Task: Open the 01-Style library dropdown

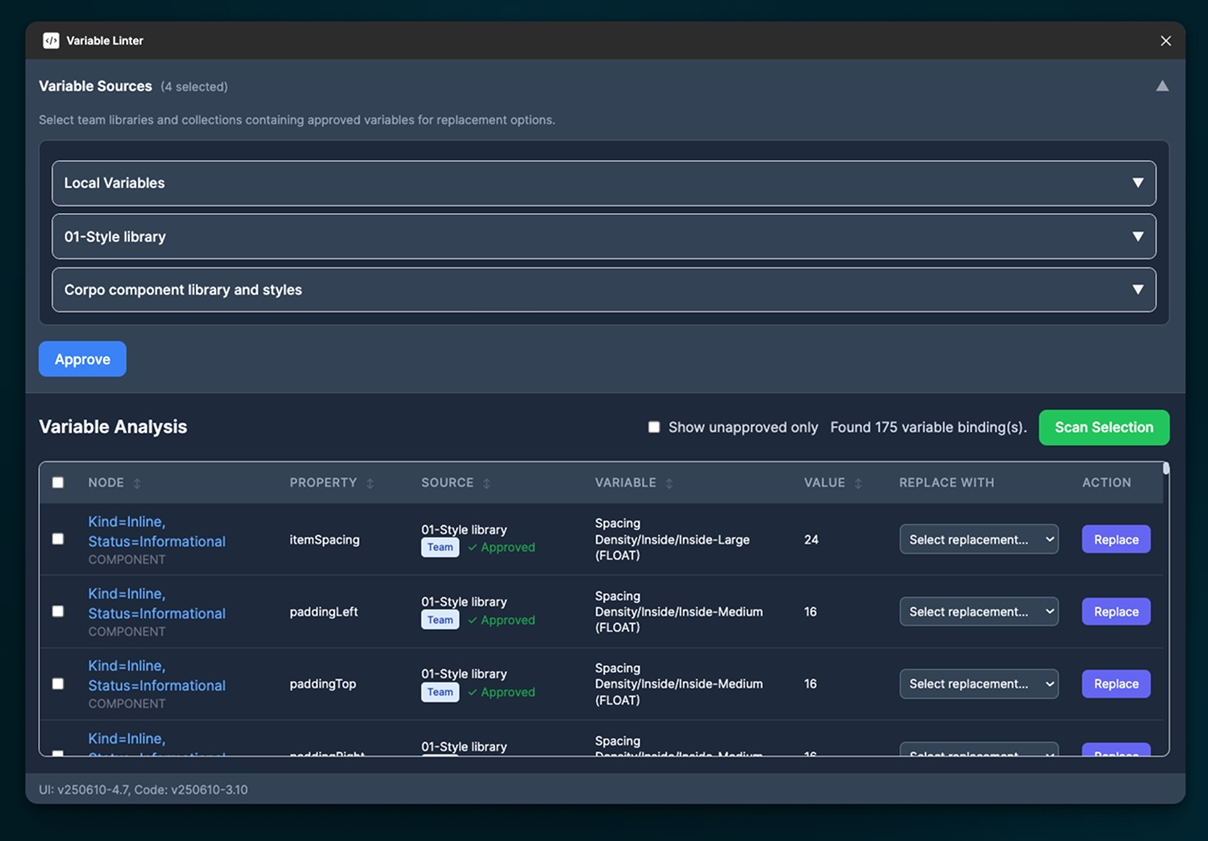Action: click(1138, 236)
